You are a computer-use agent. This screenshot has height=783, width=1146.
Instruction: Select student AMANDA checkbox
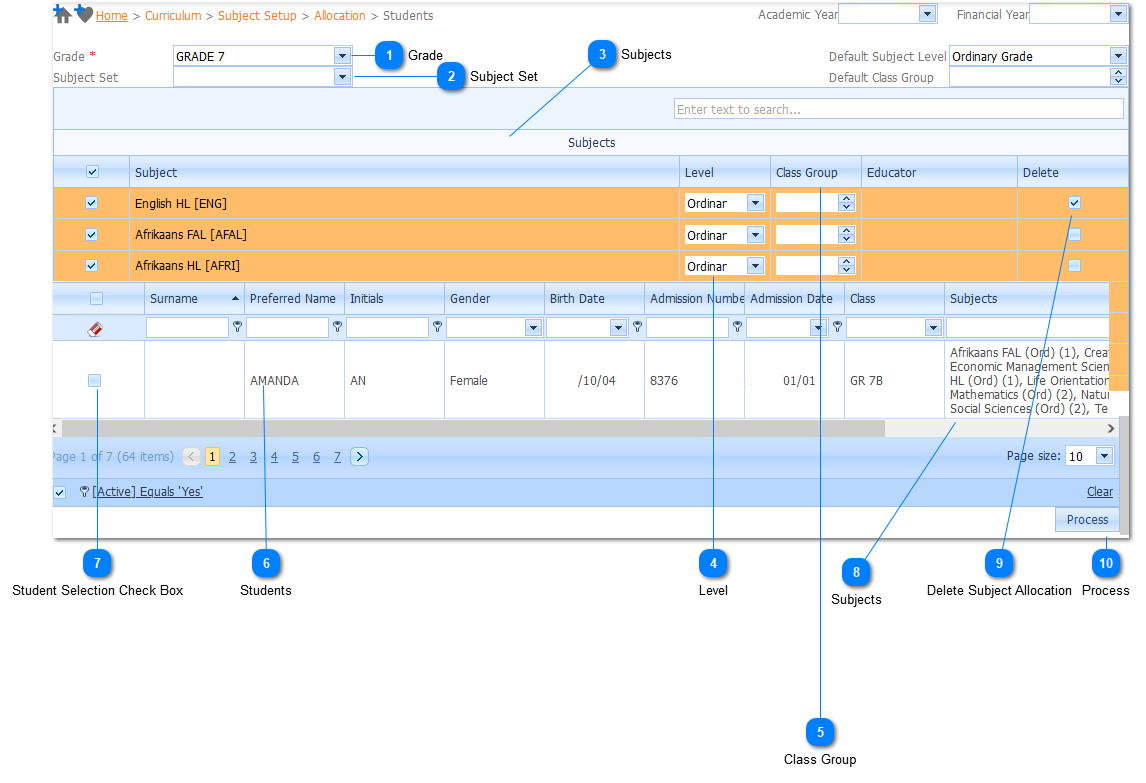(x=94, y=380)
